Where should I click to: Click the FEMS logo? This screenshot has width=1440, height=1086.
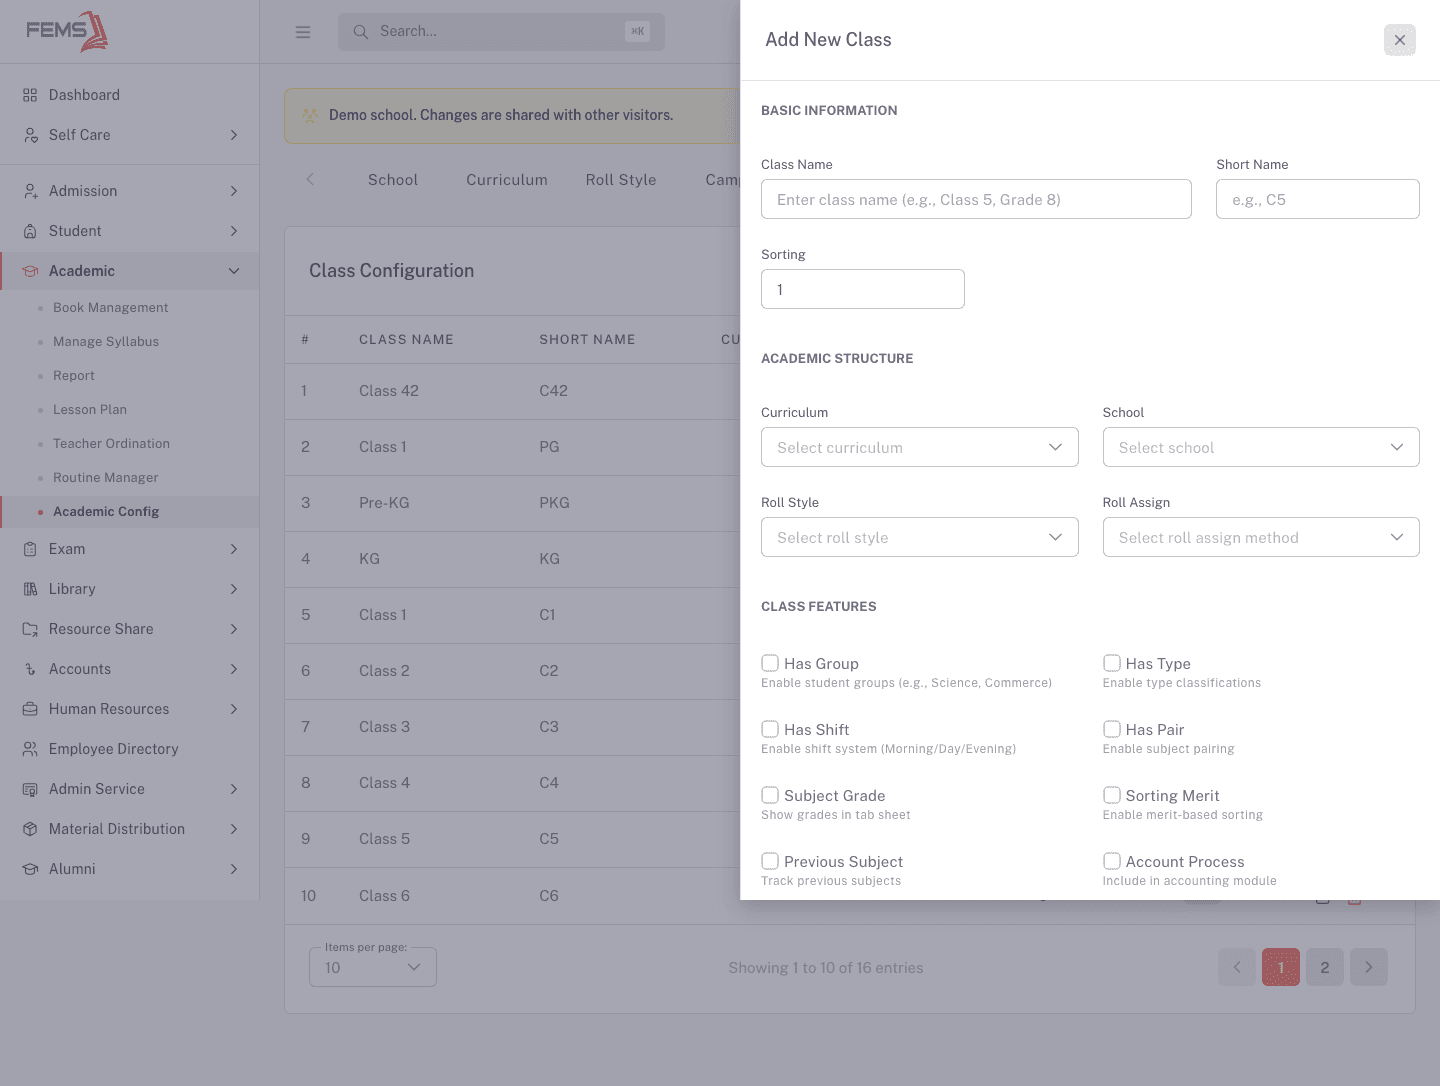pos(67,31)
